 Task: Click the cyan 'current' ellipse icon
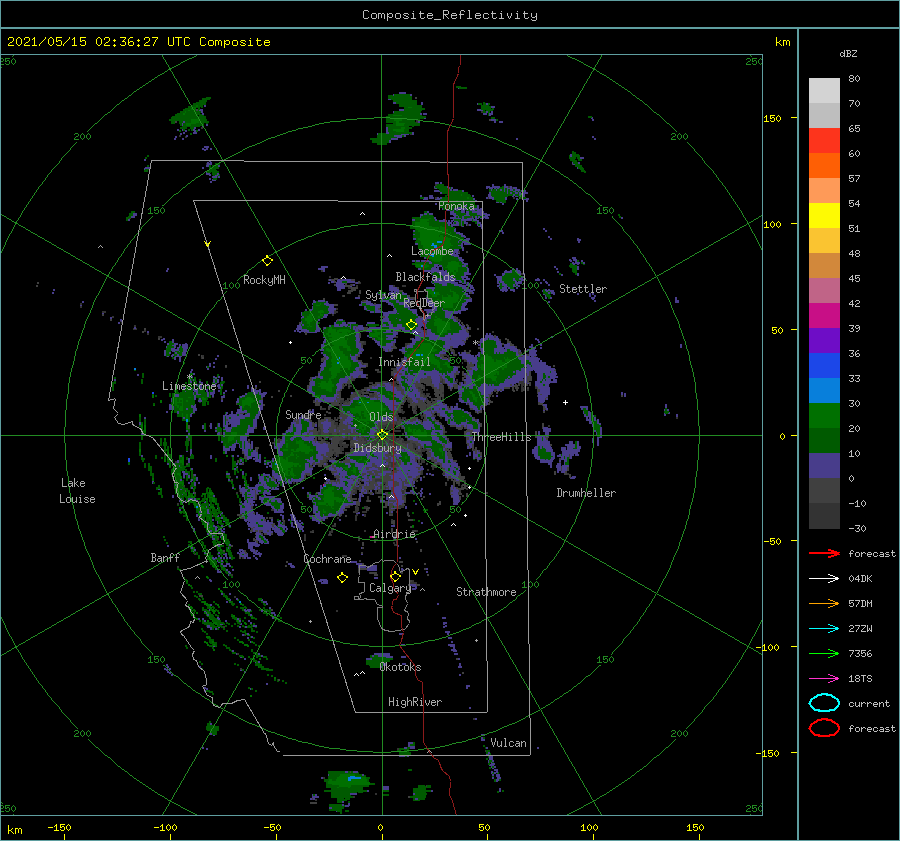point(824,703)
